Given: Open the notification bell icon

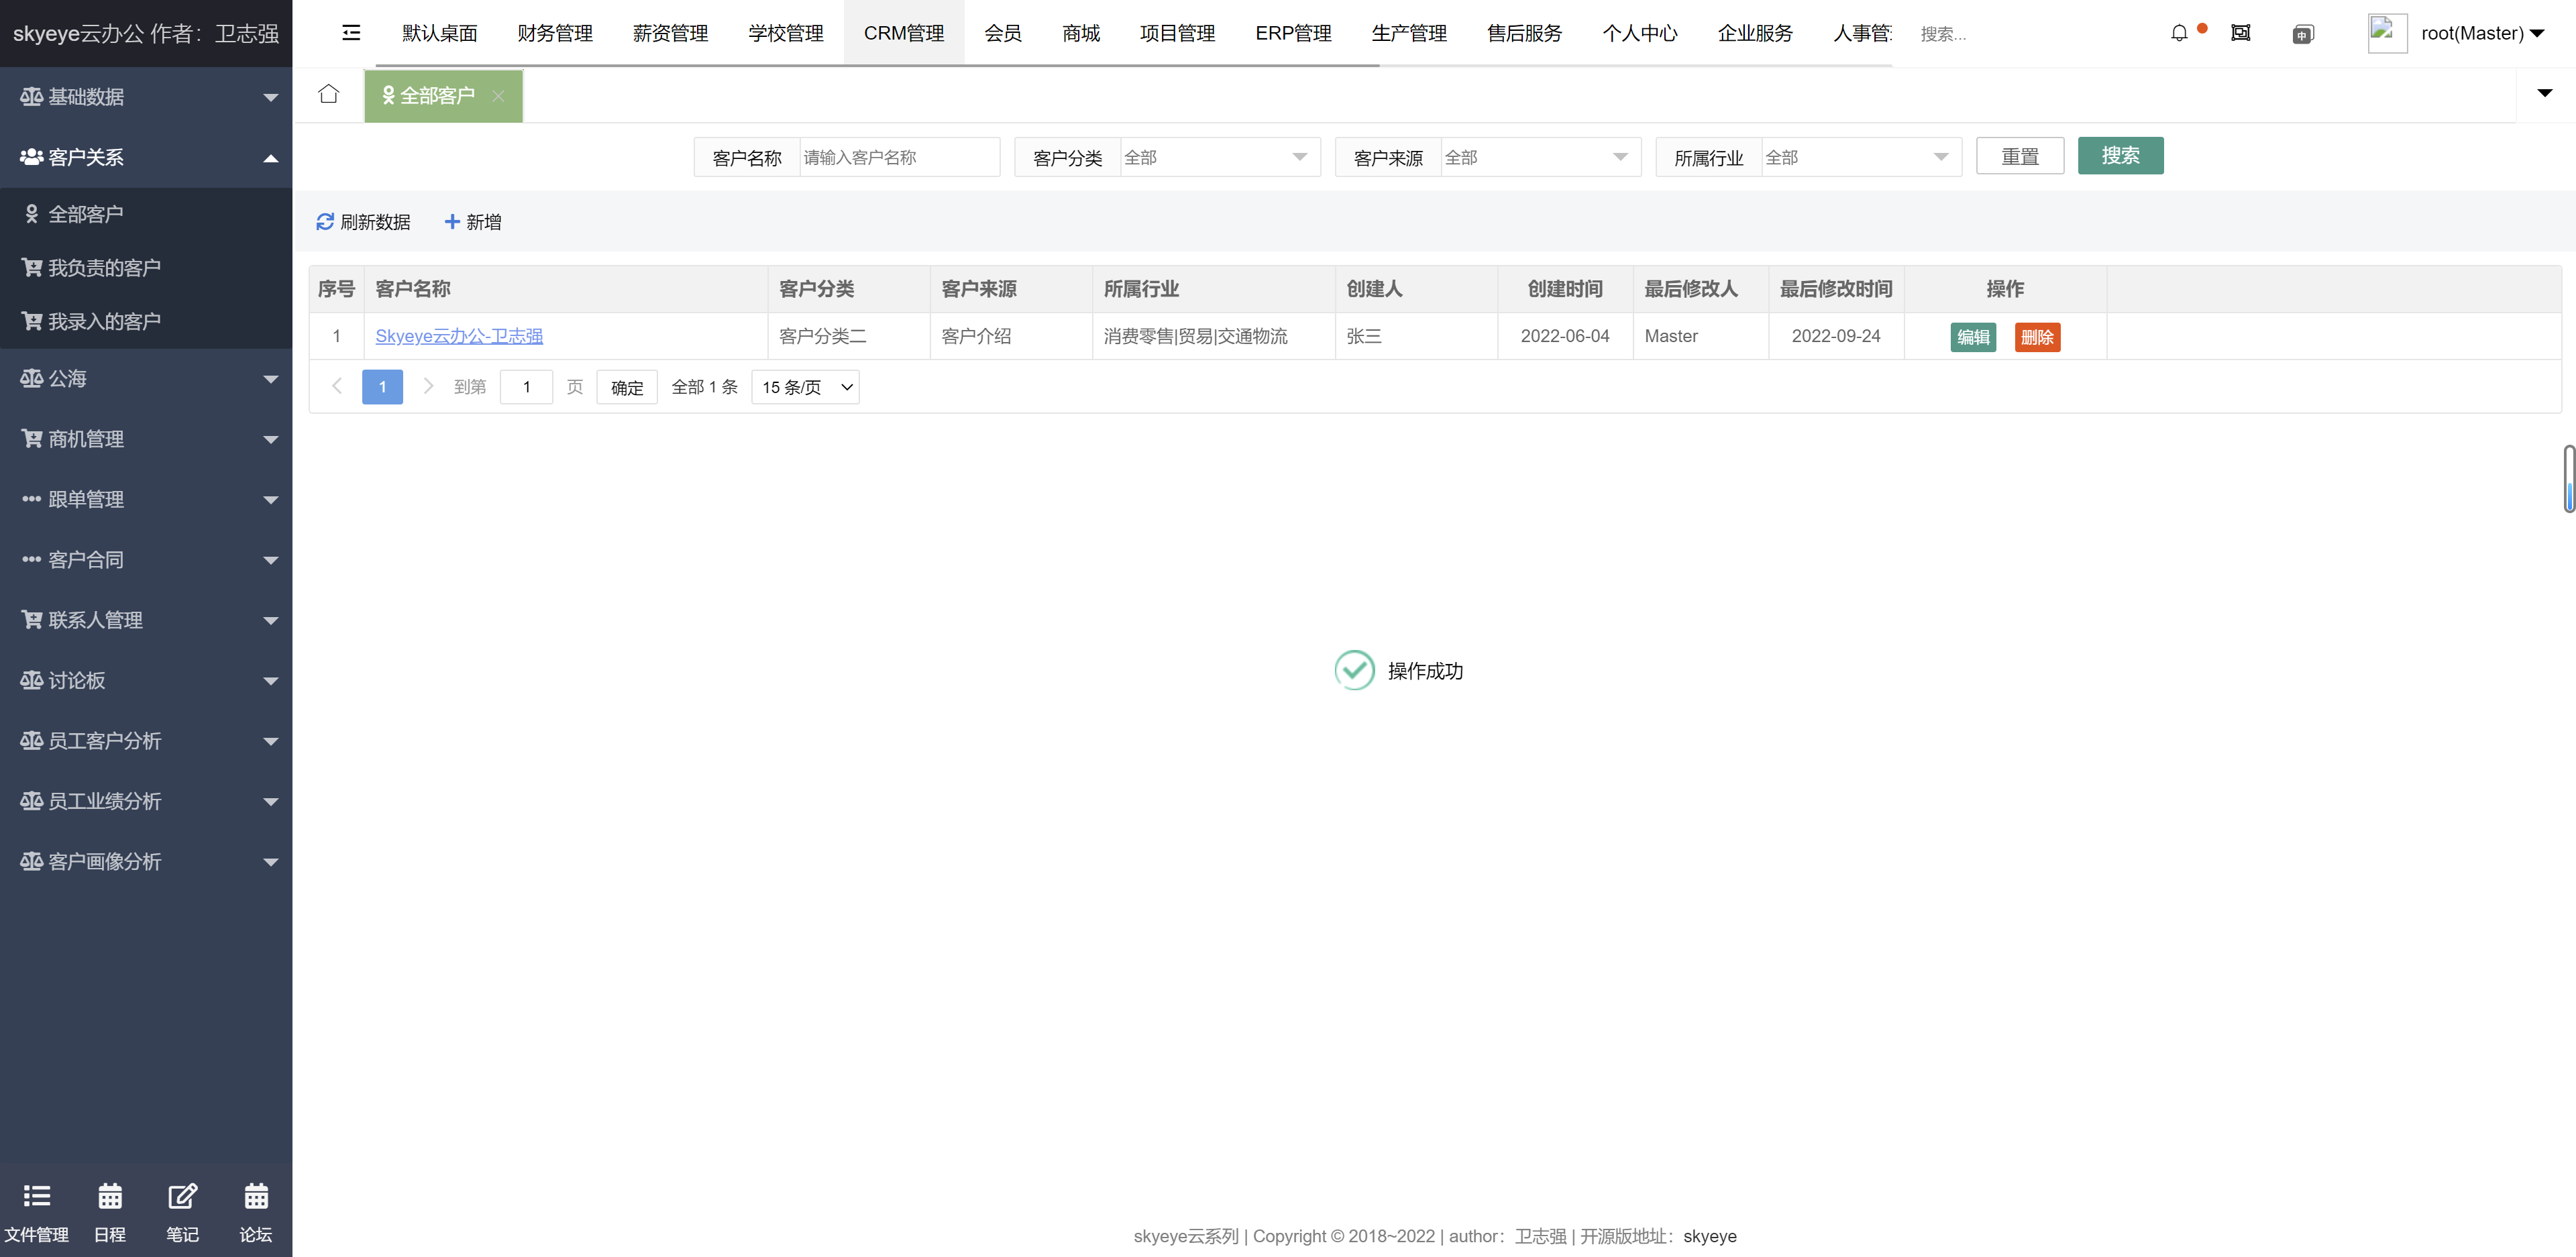Looking at the screenshot, I should (x=2179, y=33).
